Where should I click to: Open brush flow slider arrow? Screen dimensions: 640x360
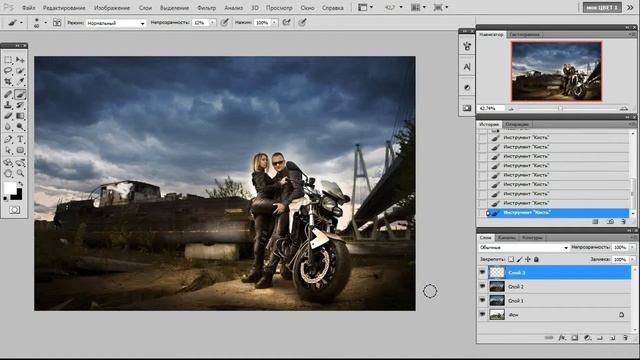coord(274,23)
